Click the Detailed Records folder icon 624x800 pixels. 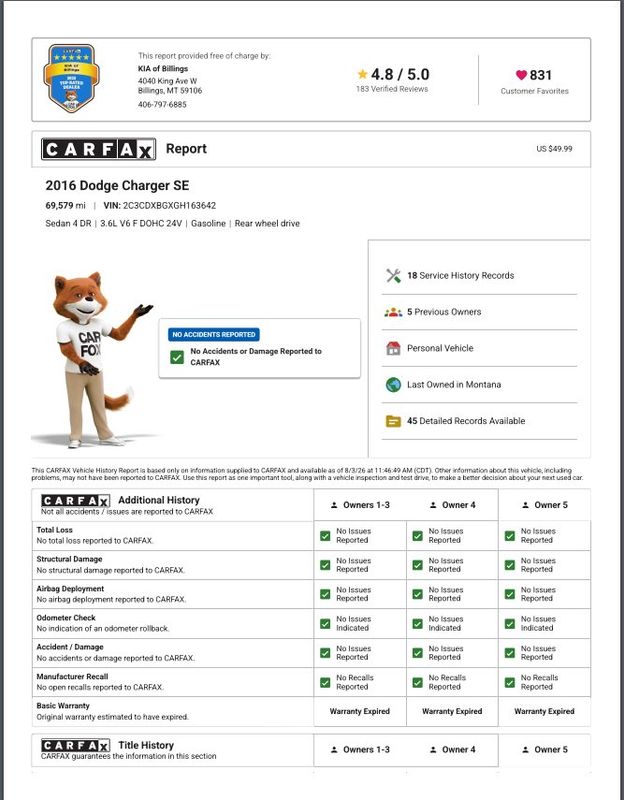(x=393, y=421)
